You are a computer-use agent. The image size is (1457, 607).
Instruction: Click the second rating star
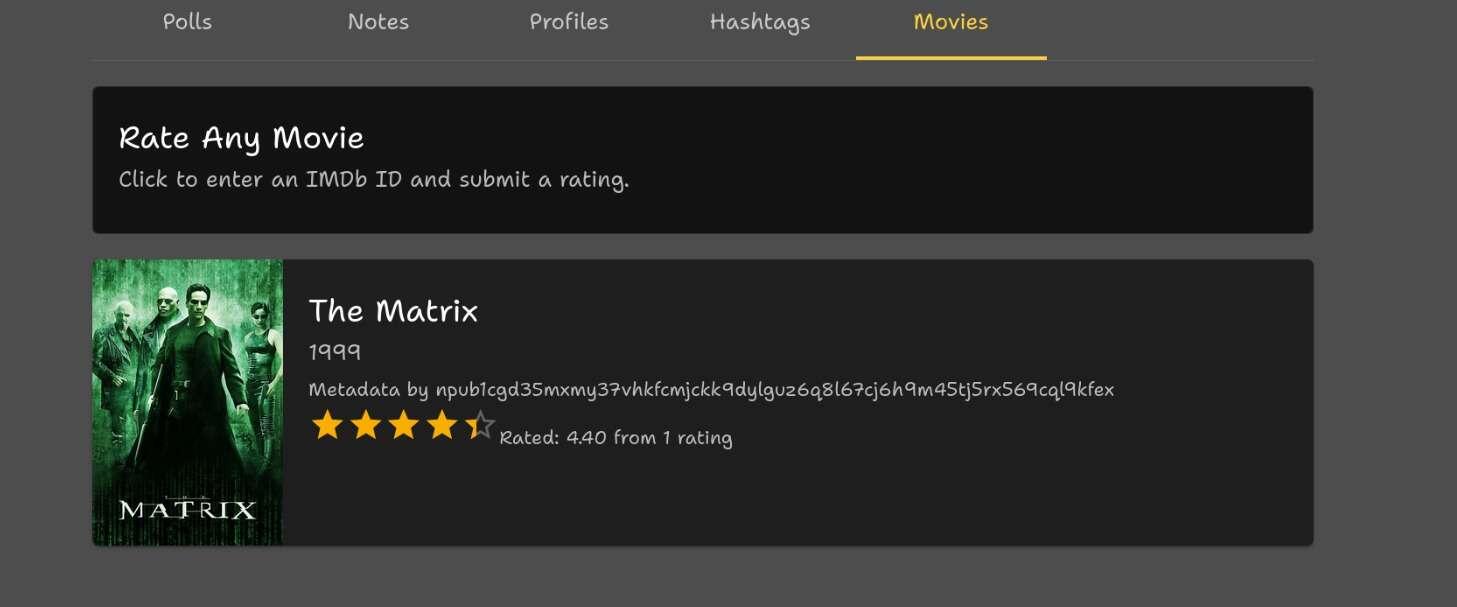(x=365, y=425)
